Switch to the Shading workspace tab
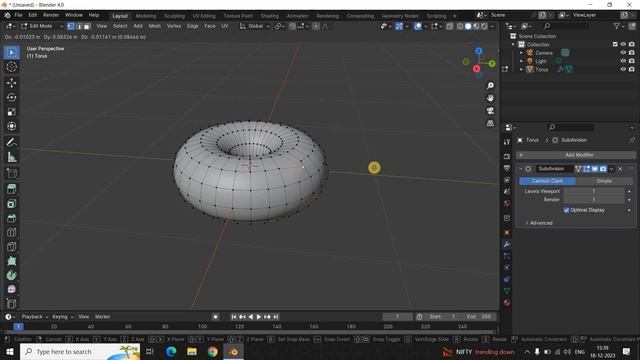Screen dimensions: 640x360 pyautogui.click(x=270, y=16)
